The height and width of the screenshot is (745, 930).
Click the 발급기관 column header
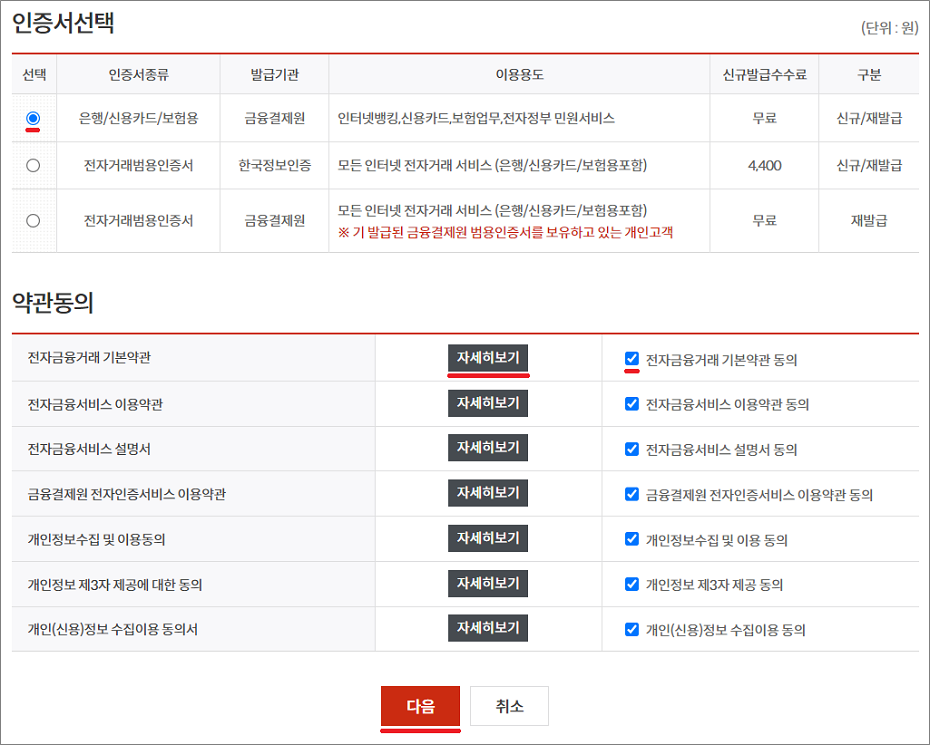pyautogui.click(x=274, y=75)
